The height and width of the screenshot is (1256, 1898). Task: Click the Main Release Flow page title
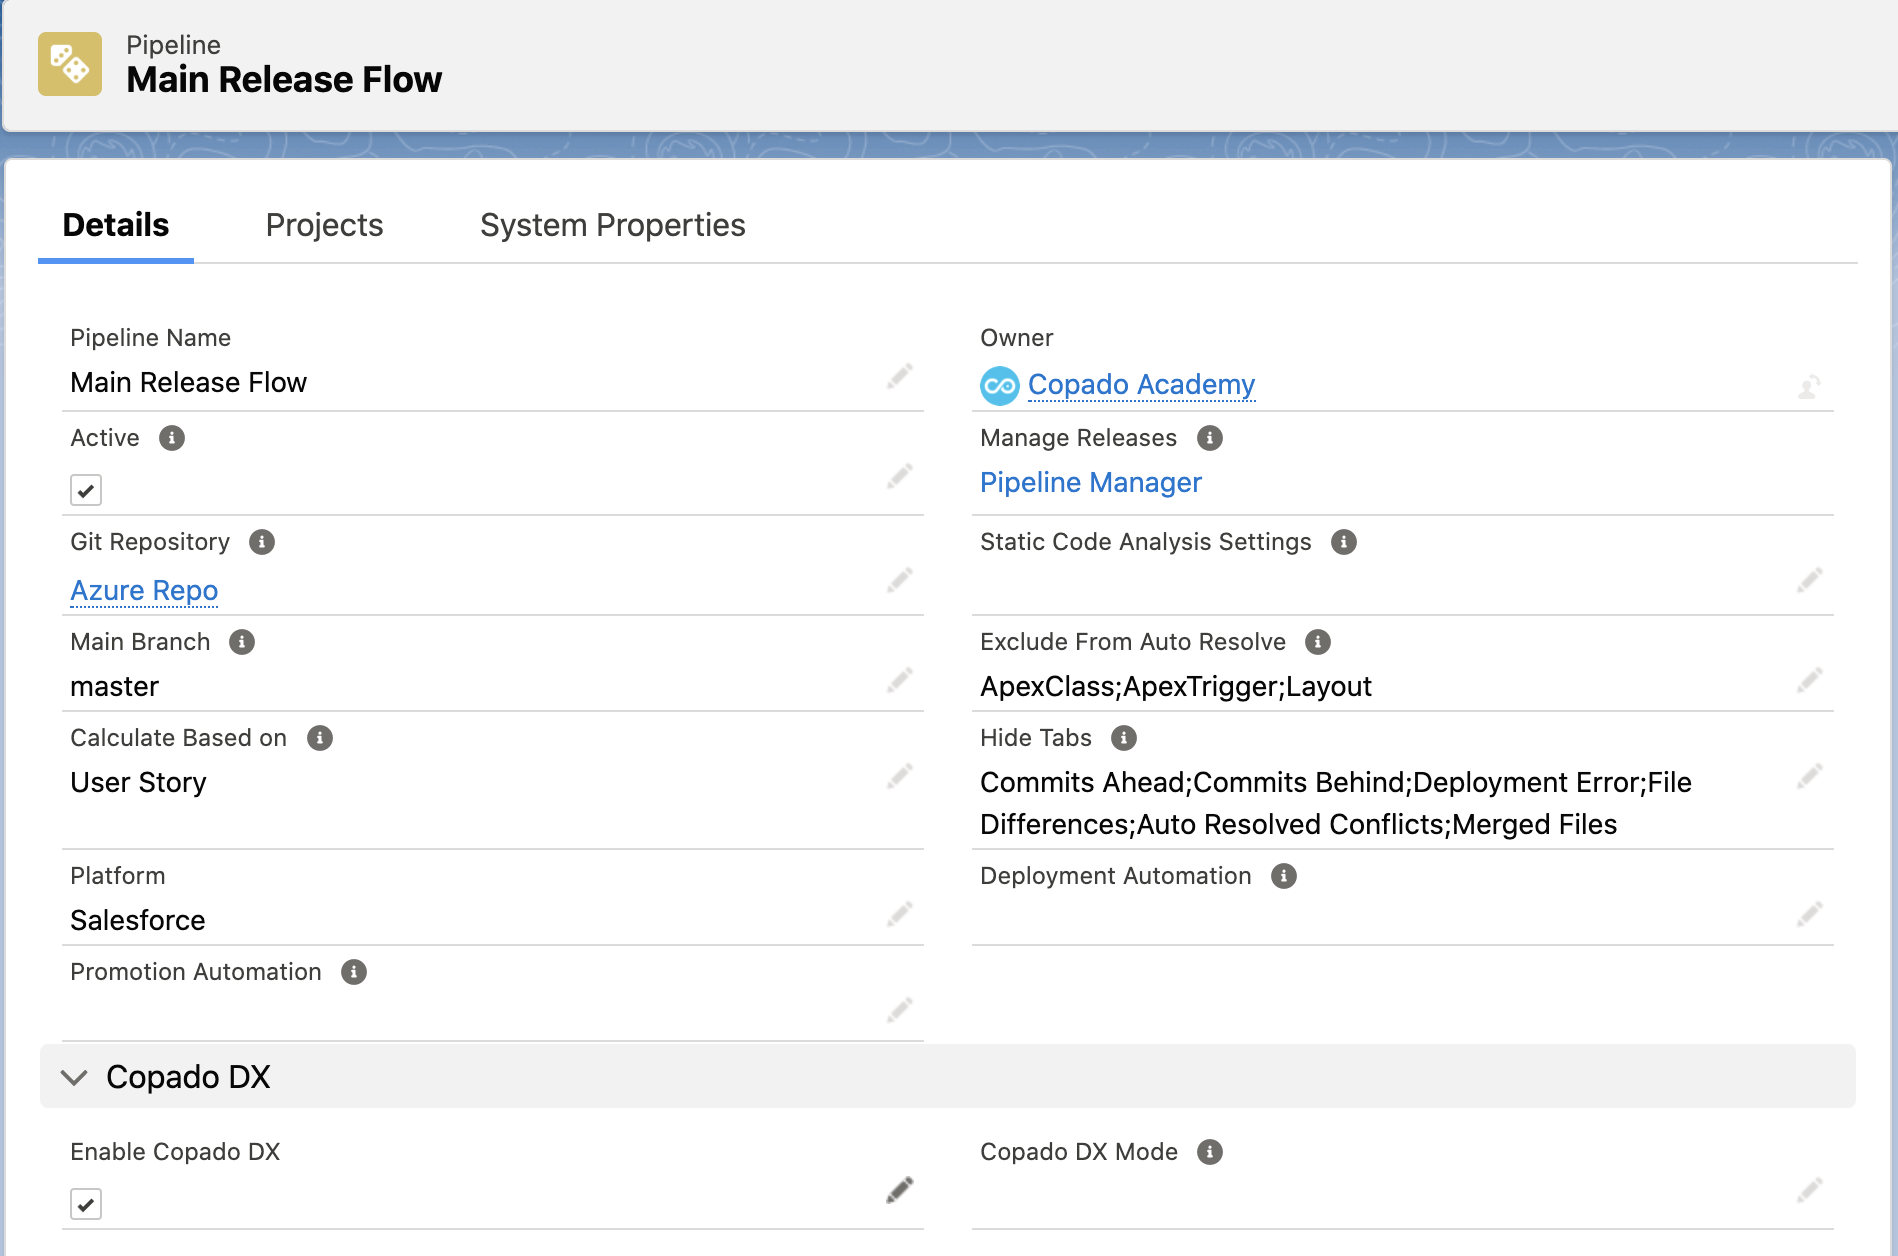pyautogui.click(x=284, y=80)
